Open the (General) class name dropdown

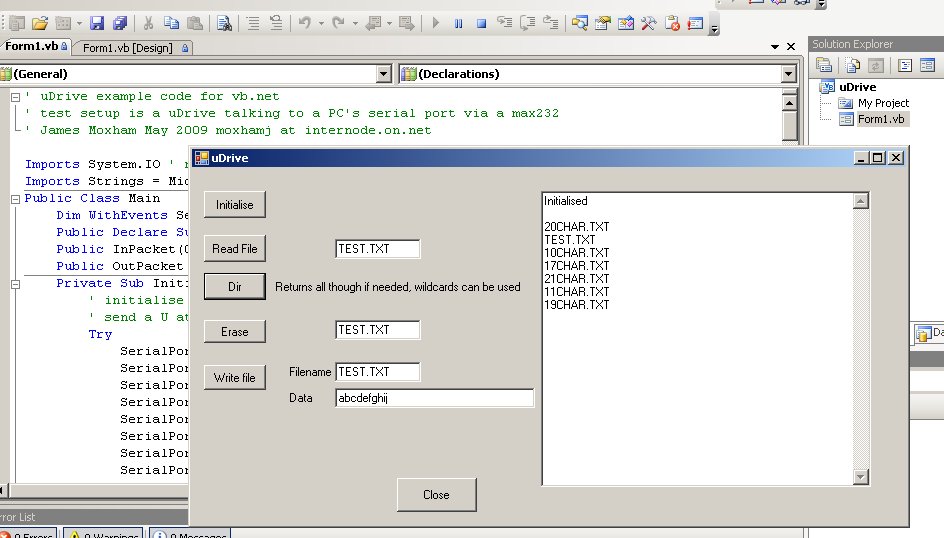384,74
